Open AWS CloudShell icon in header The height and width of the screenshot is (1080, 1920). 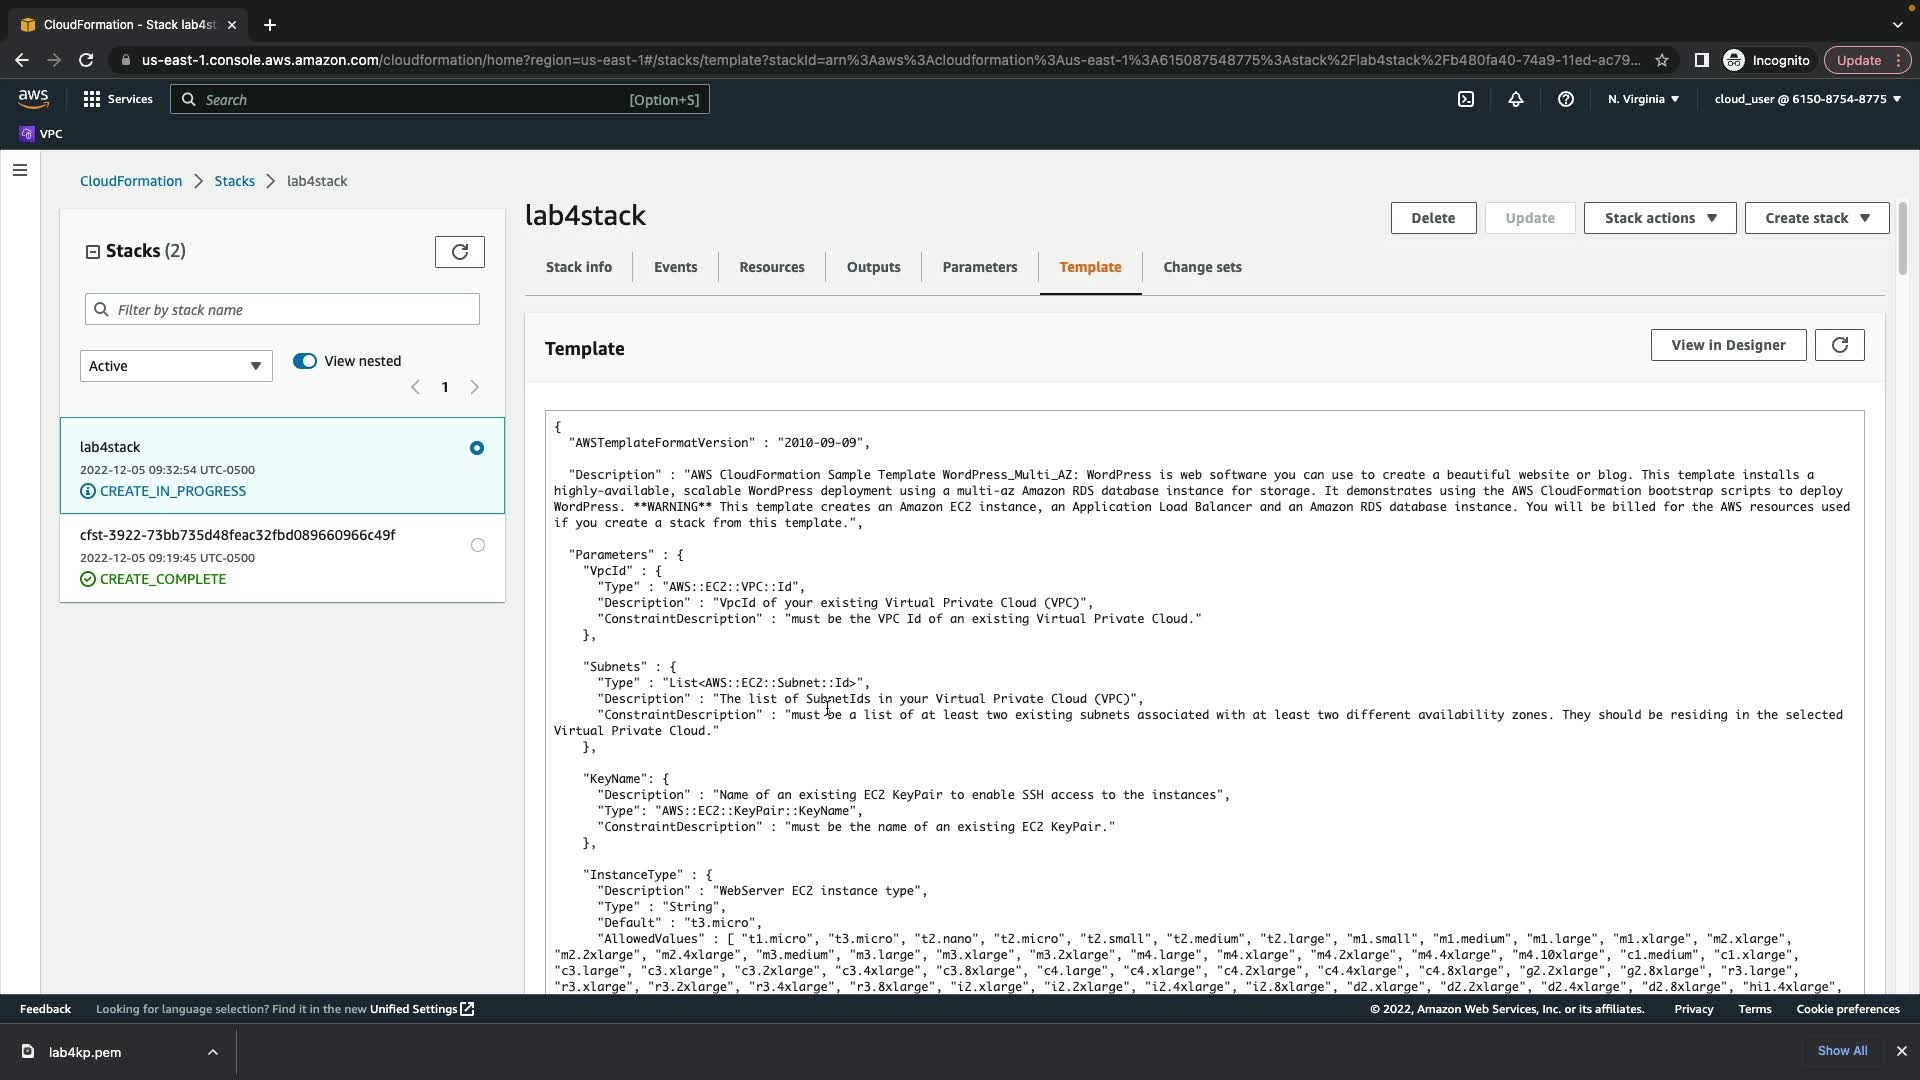(1466, 99)
